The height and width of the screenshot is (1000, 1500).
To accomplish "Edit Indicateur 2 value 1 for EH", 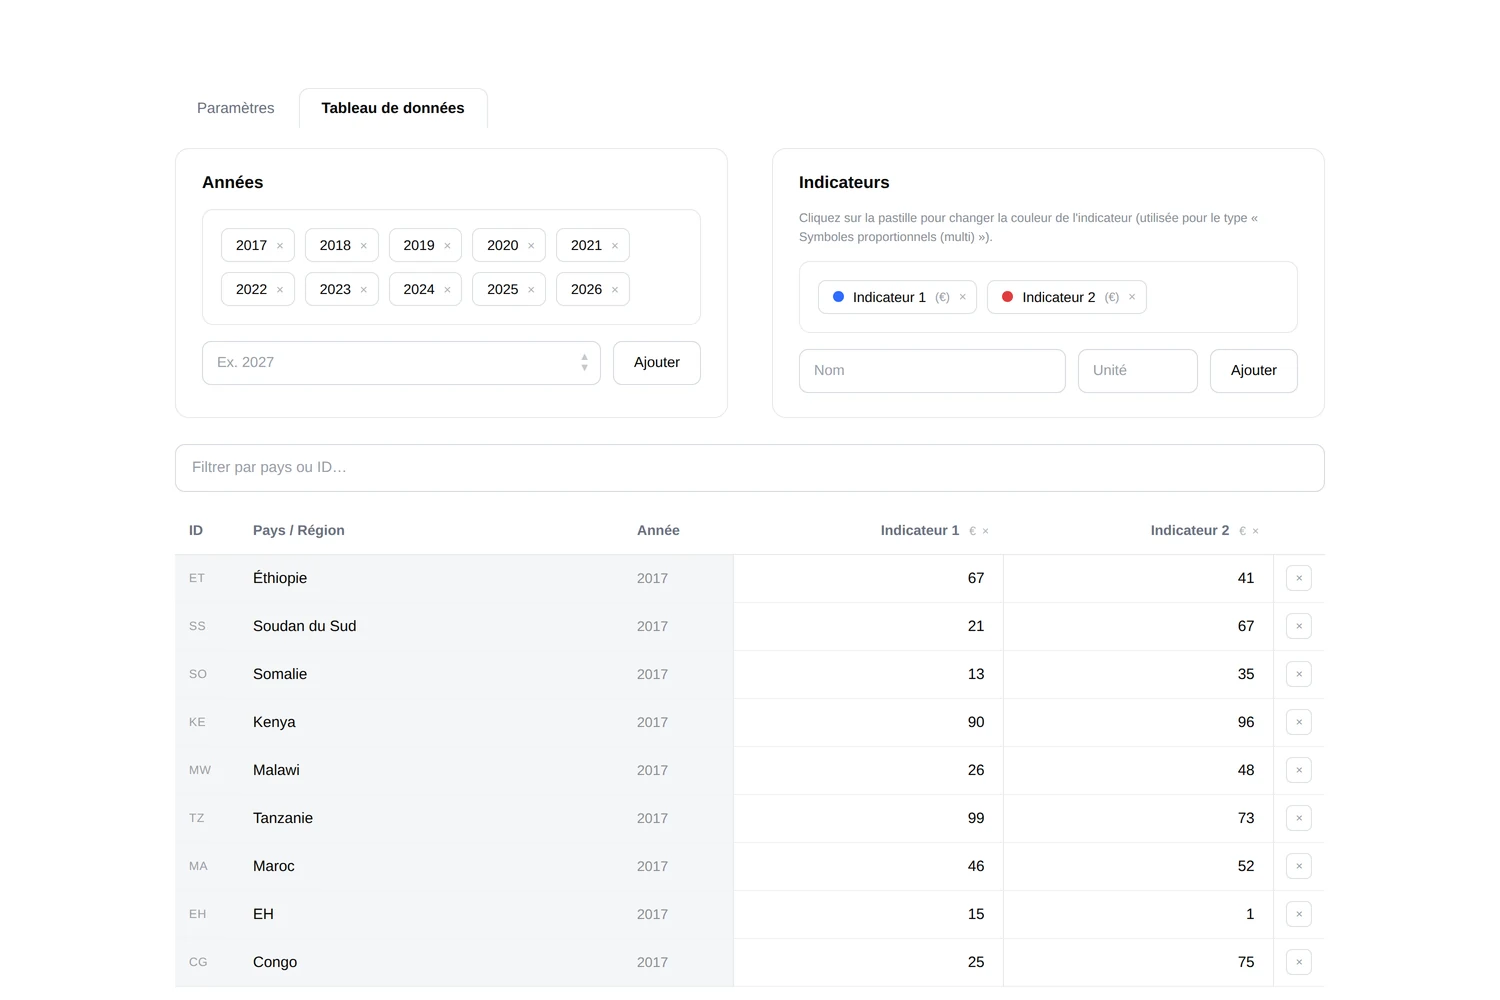I will pyautogui.click(x=1138, y=915).
